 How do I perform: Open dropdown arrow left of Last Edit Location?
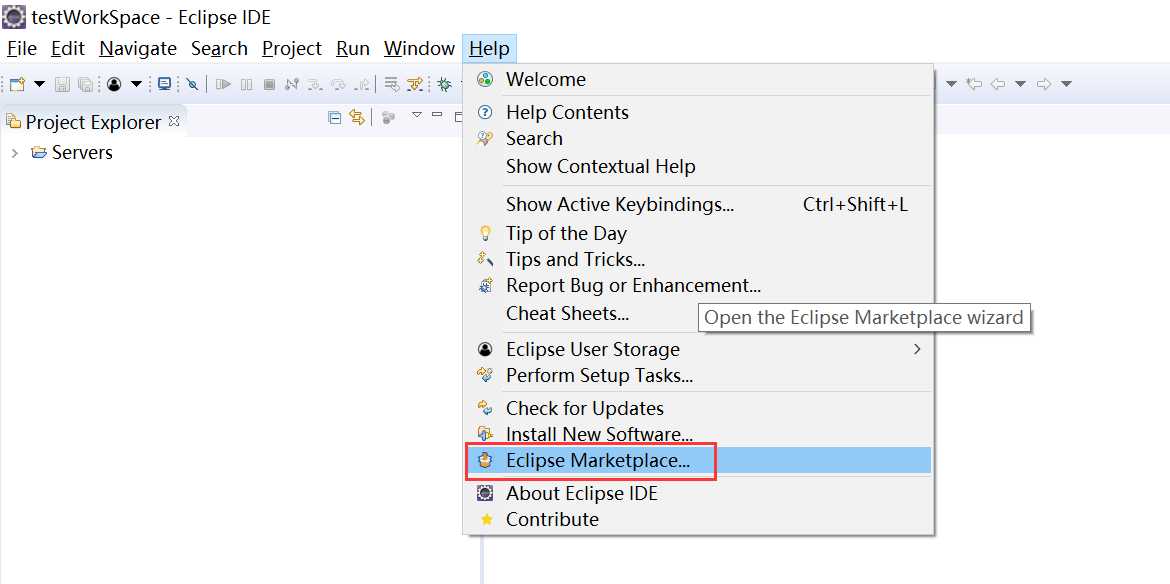(951, 84)
